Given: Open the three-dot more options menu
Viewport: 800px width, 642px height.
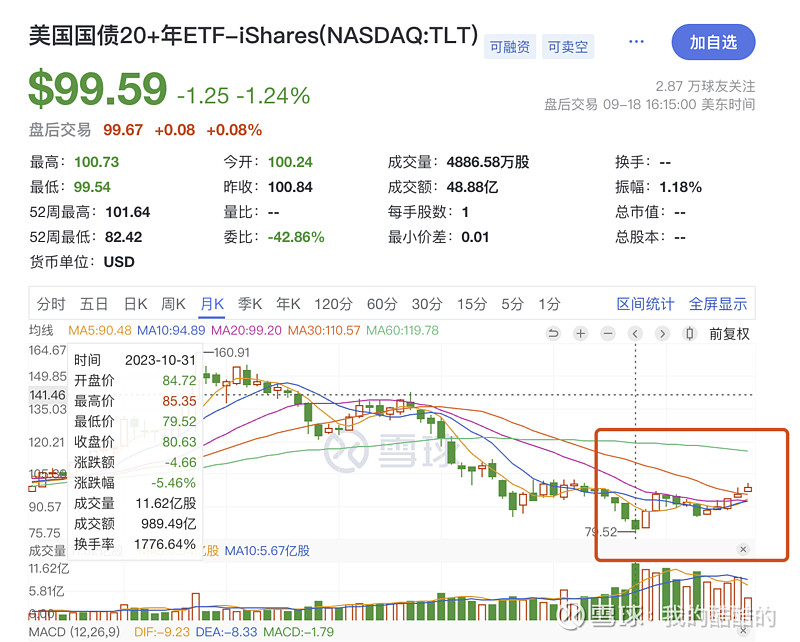Looking at the screenshot, I should click(x=636, y=42).
